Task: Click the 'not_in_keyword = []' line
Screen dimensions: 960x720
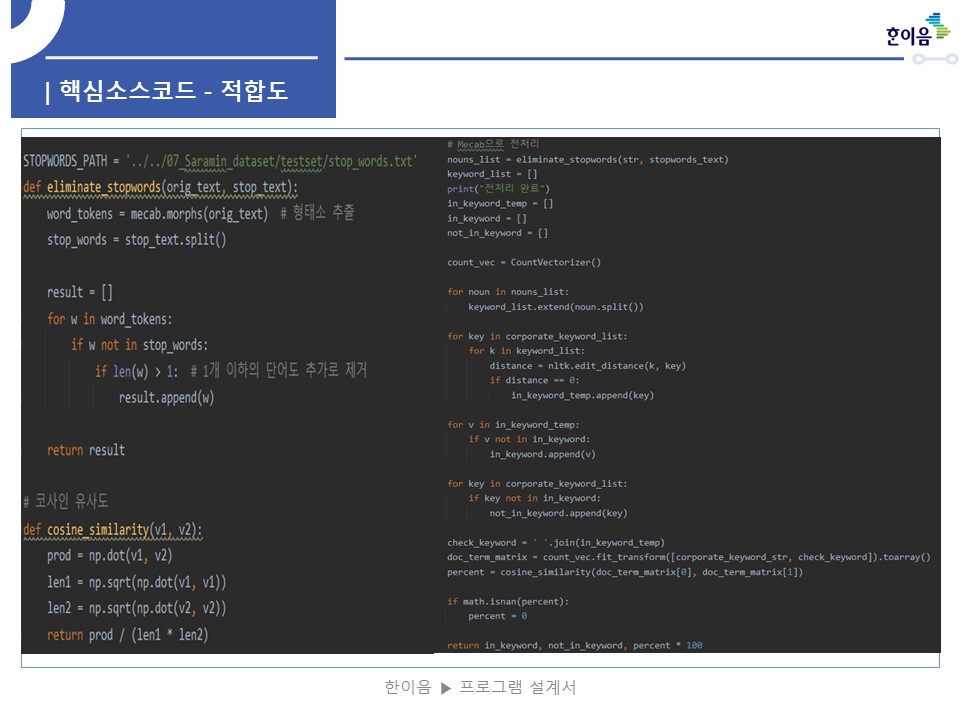Action: pos(497,233)
